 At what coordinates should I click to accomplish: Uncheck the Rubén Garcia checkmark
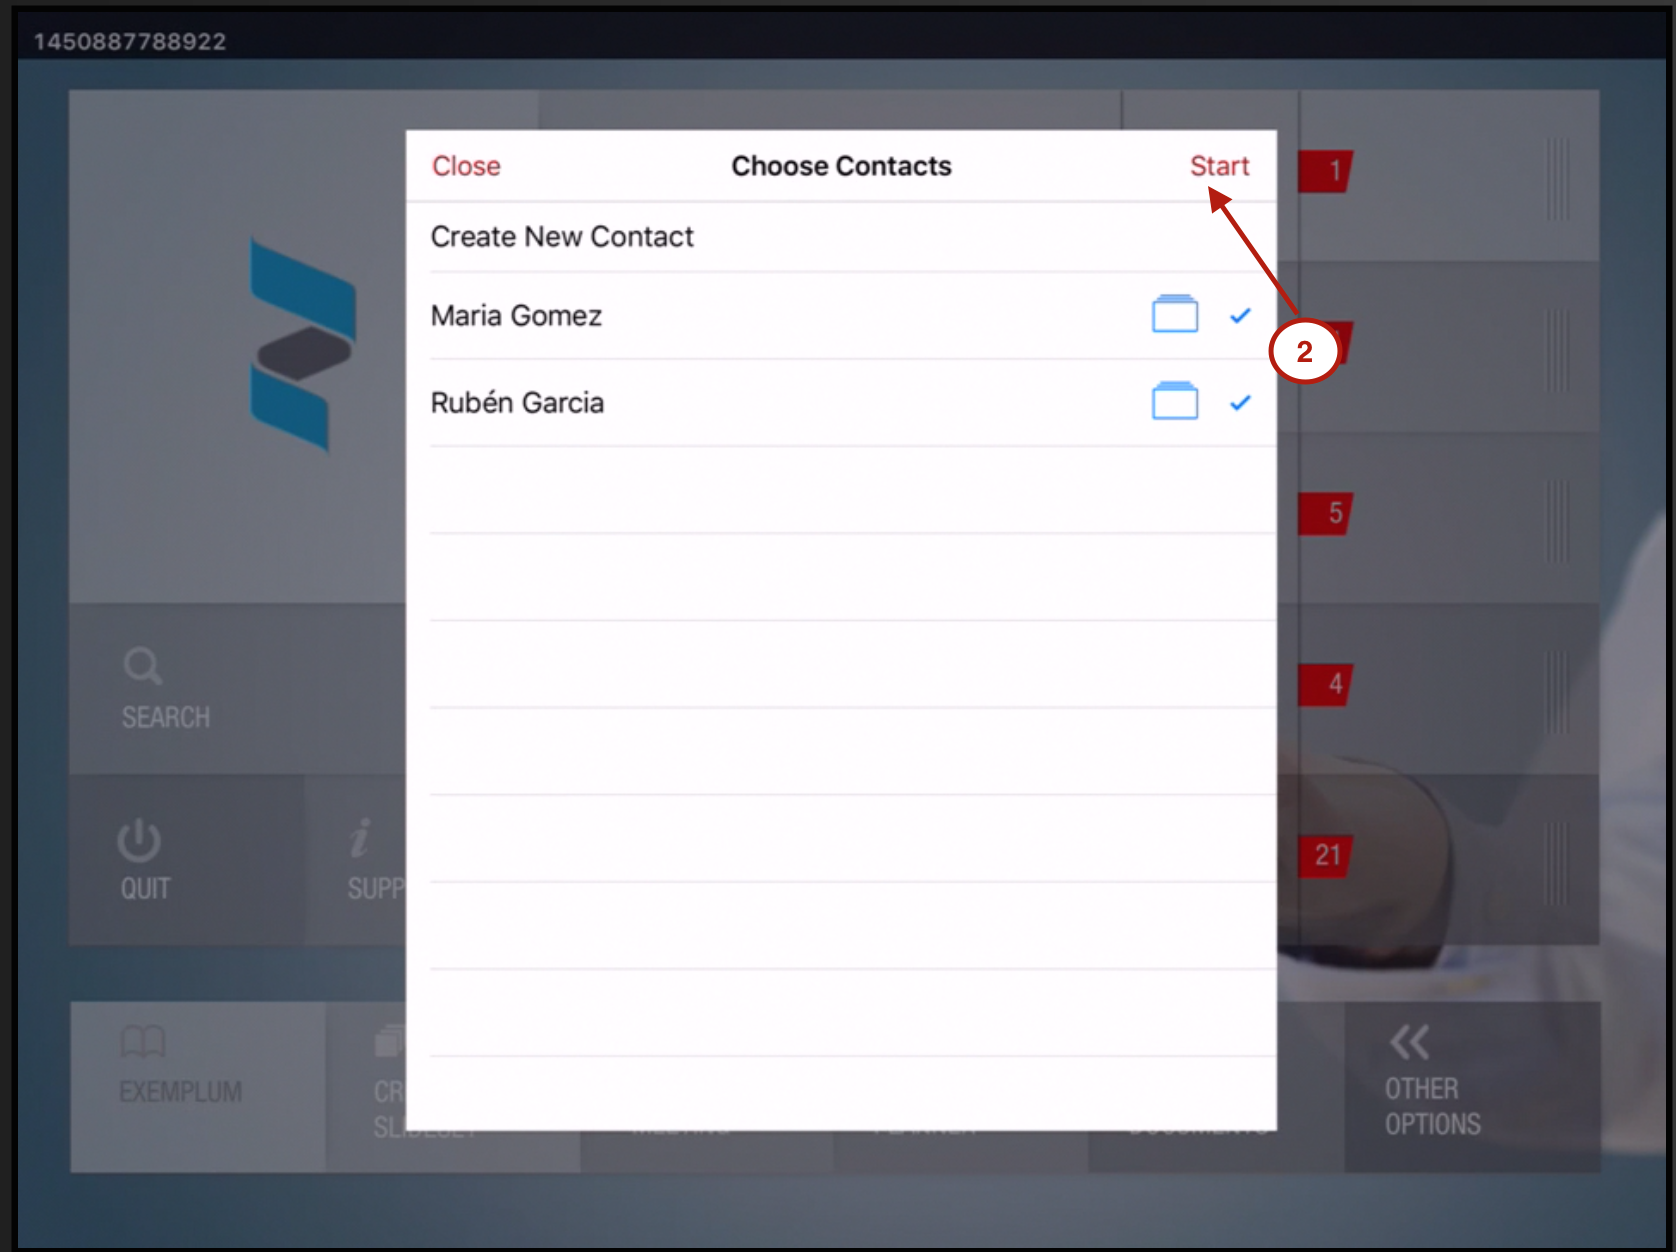(1240, 403)
